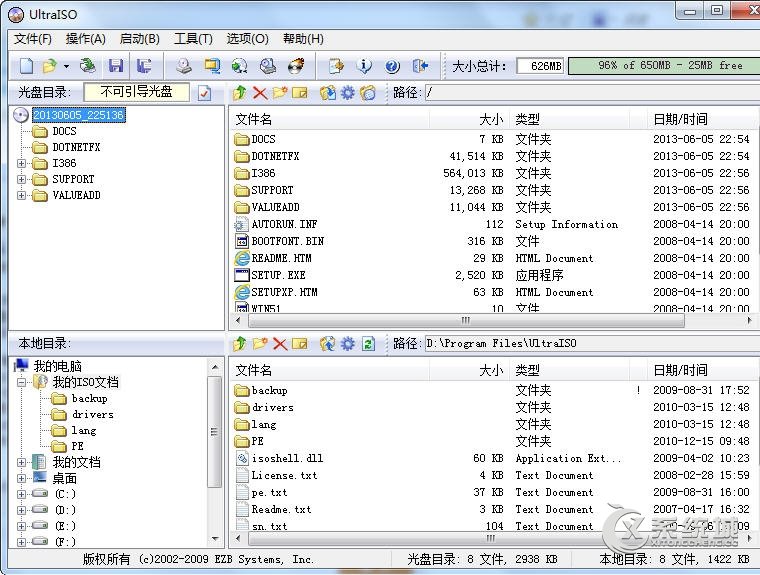
Task: Expand the I386 folder in disc tree
Action: 21,163
